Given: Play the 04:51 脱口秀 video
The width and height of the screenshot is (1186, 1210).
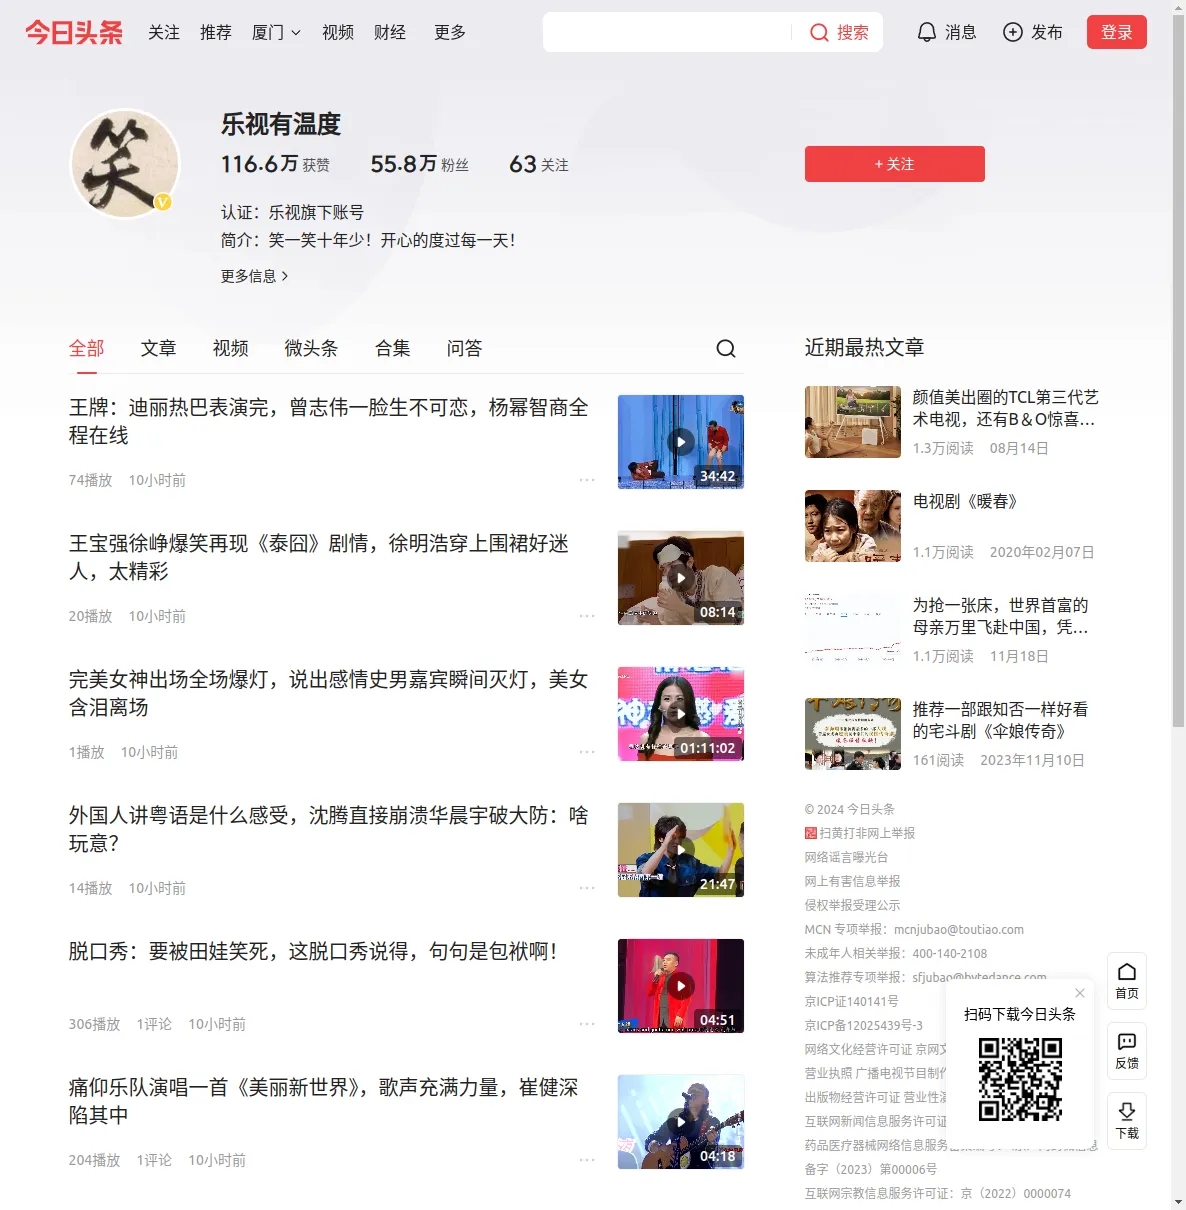Looking at the screenshot, I should pos(681,986).
